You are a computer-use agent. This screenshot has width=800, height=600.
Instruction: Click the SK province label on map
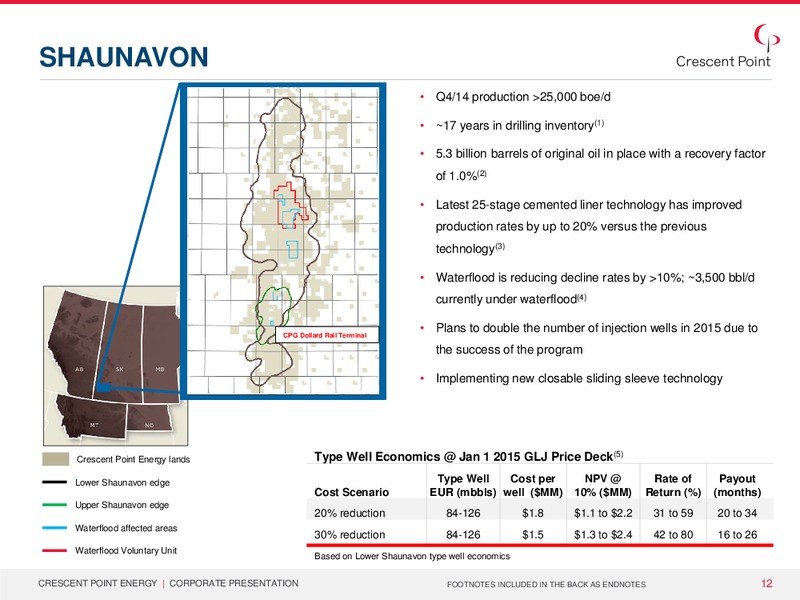119,369
